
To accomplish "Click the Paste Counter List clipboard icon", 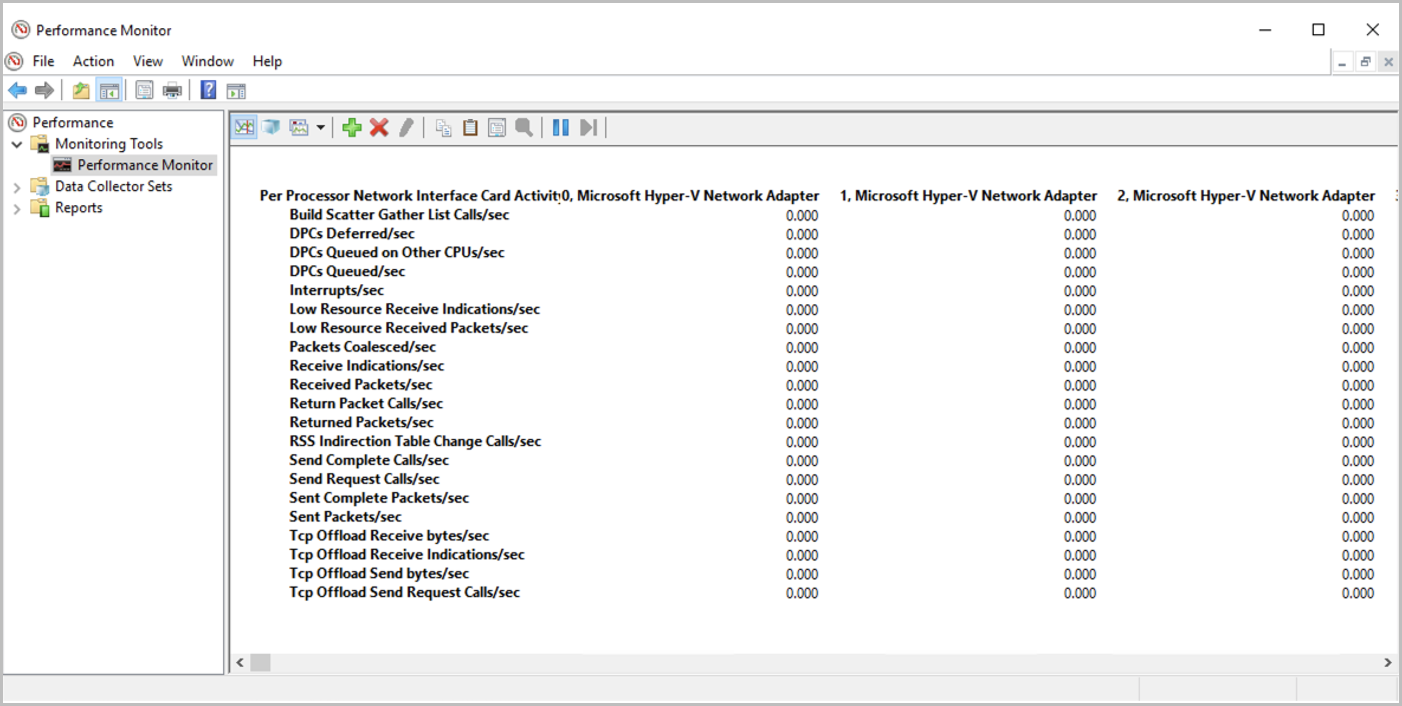I will (x=470, y=128).
